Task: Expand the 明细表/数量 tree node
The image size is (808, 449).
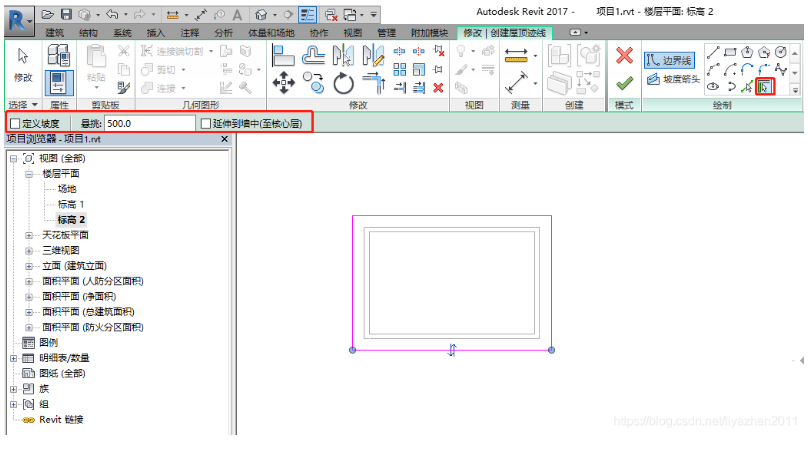Action: coord(14,358)
